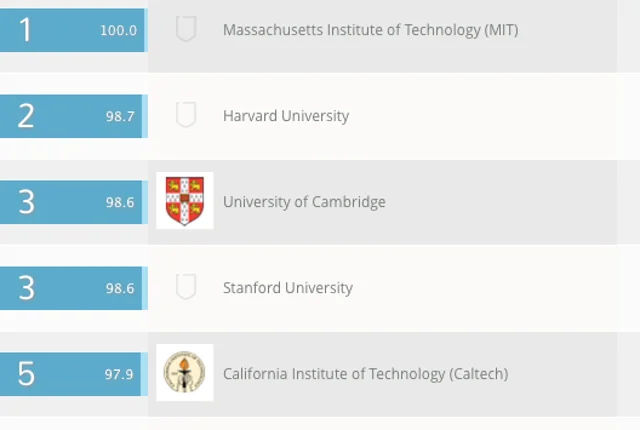This screenshot has height=430, width=640.
Task: Click Harvard University's placeholder shield icon
Action: (186, 115)
